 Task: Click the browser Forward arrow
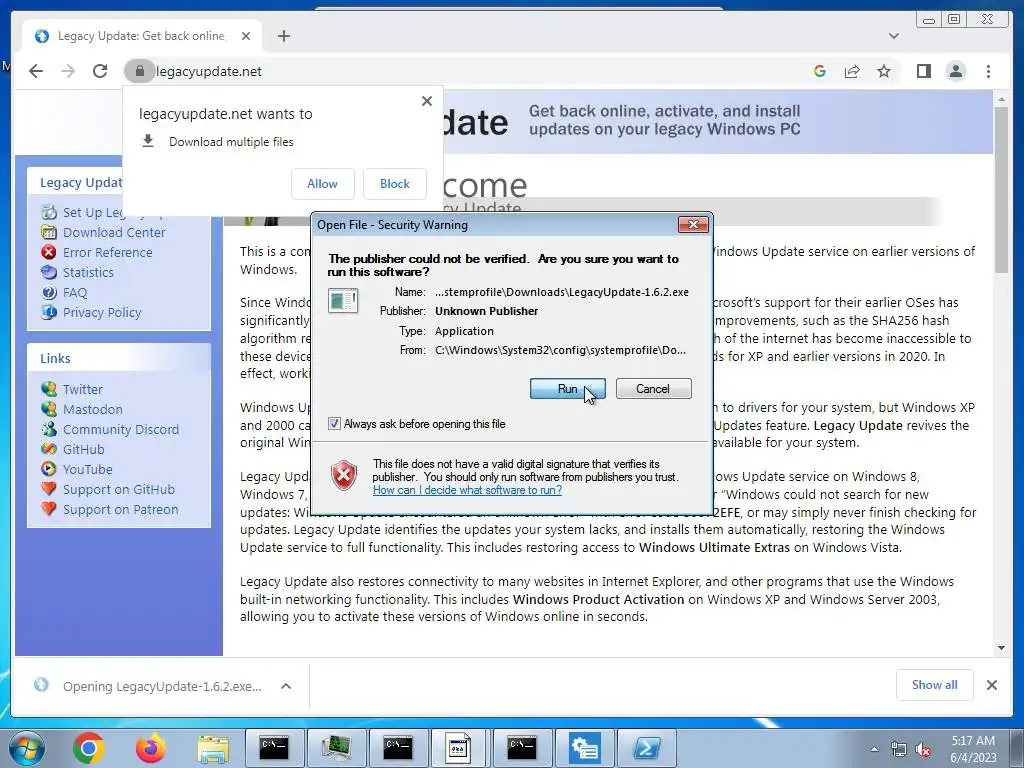68,71
